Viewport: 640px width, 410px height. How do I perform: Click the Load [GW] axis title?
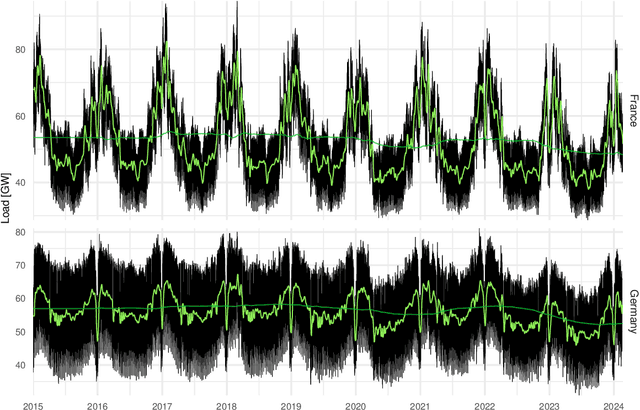(5, 198)
